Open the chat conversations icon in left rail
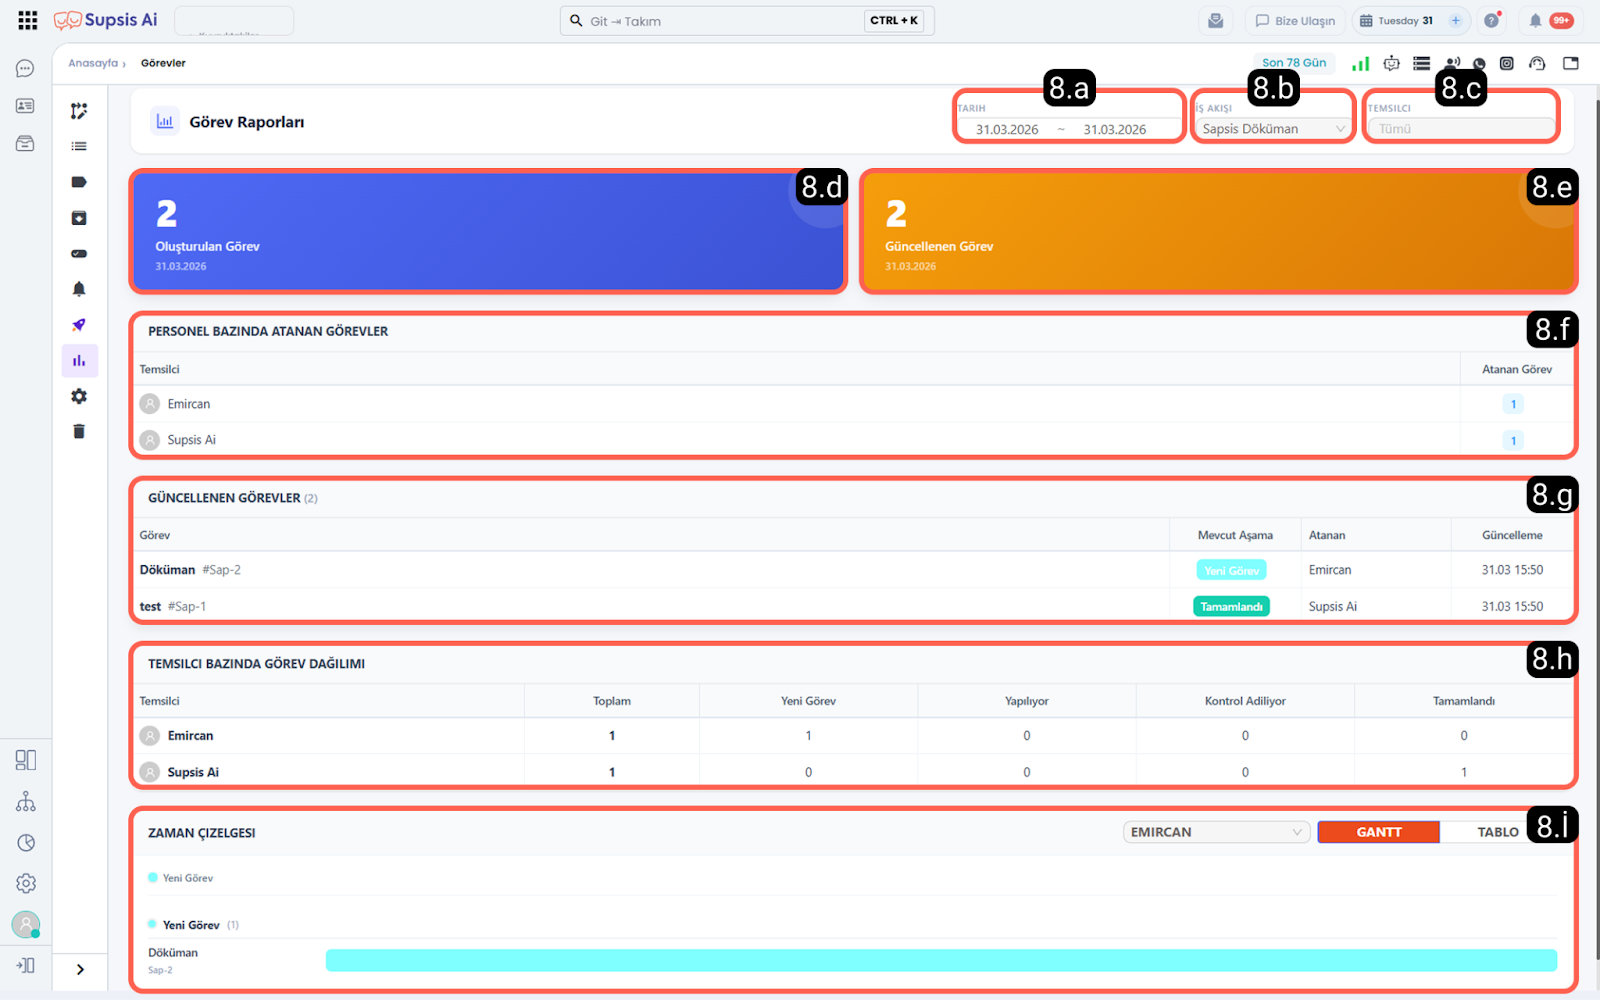This screenshot has width=1600, height=1000. 25,69
